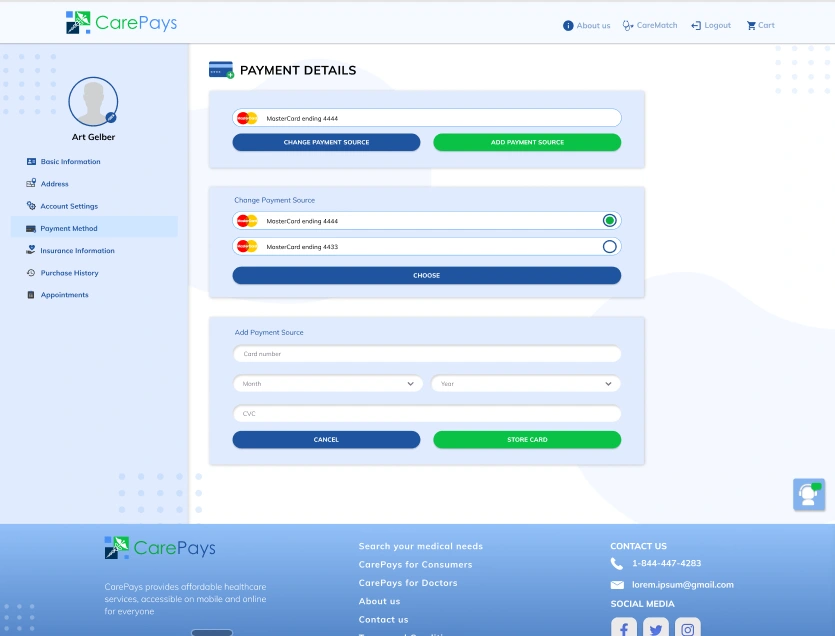Click the Logout arrow icon

coord(696,26)
